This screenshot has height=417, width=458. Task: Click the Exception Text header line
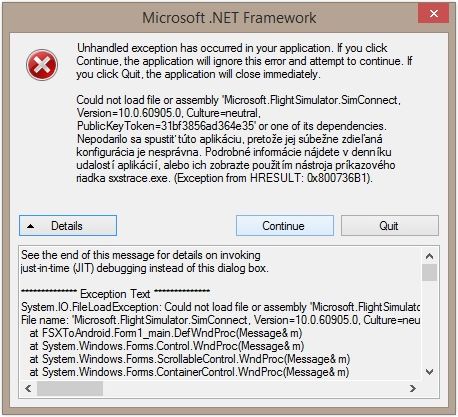click(115, 294)
